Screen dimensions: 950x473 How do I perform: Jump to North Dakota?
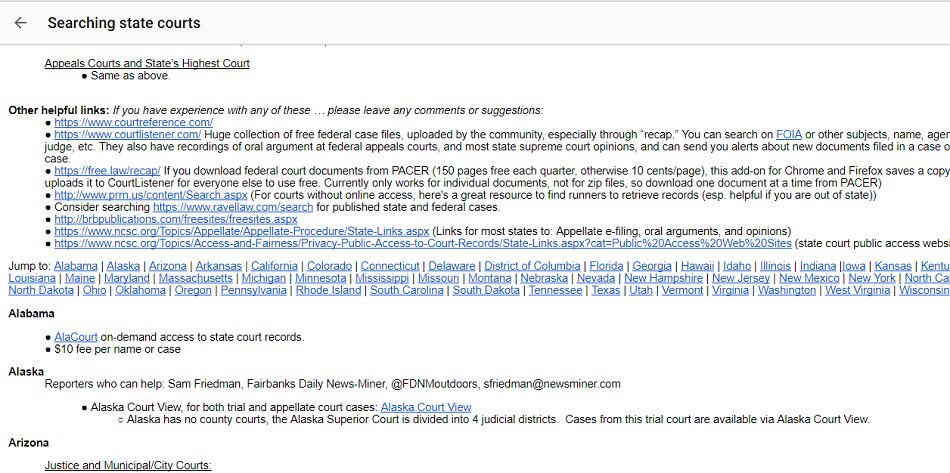pos(41,290)
